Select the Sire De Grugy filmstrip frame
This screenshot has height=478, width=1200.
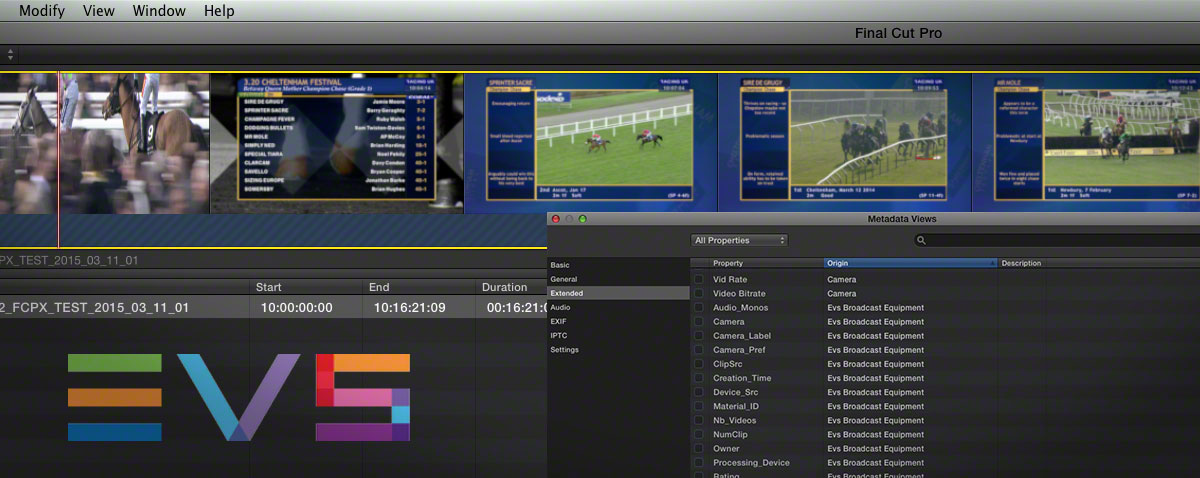click(x=844, y=142)
